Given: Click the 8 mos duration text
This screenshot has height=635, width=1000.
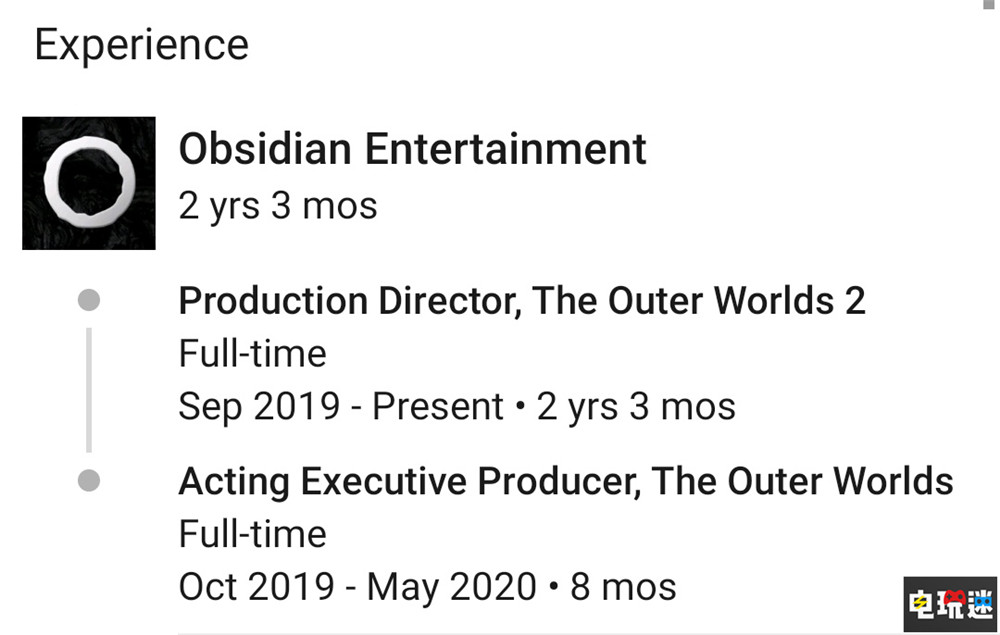Looking at the screenshot, I should pyautogui.click(x=623, y=586).
